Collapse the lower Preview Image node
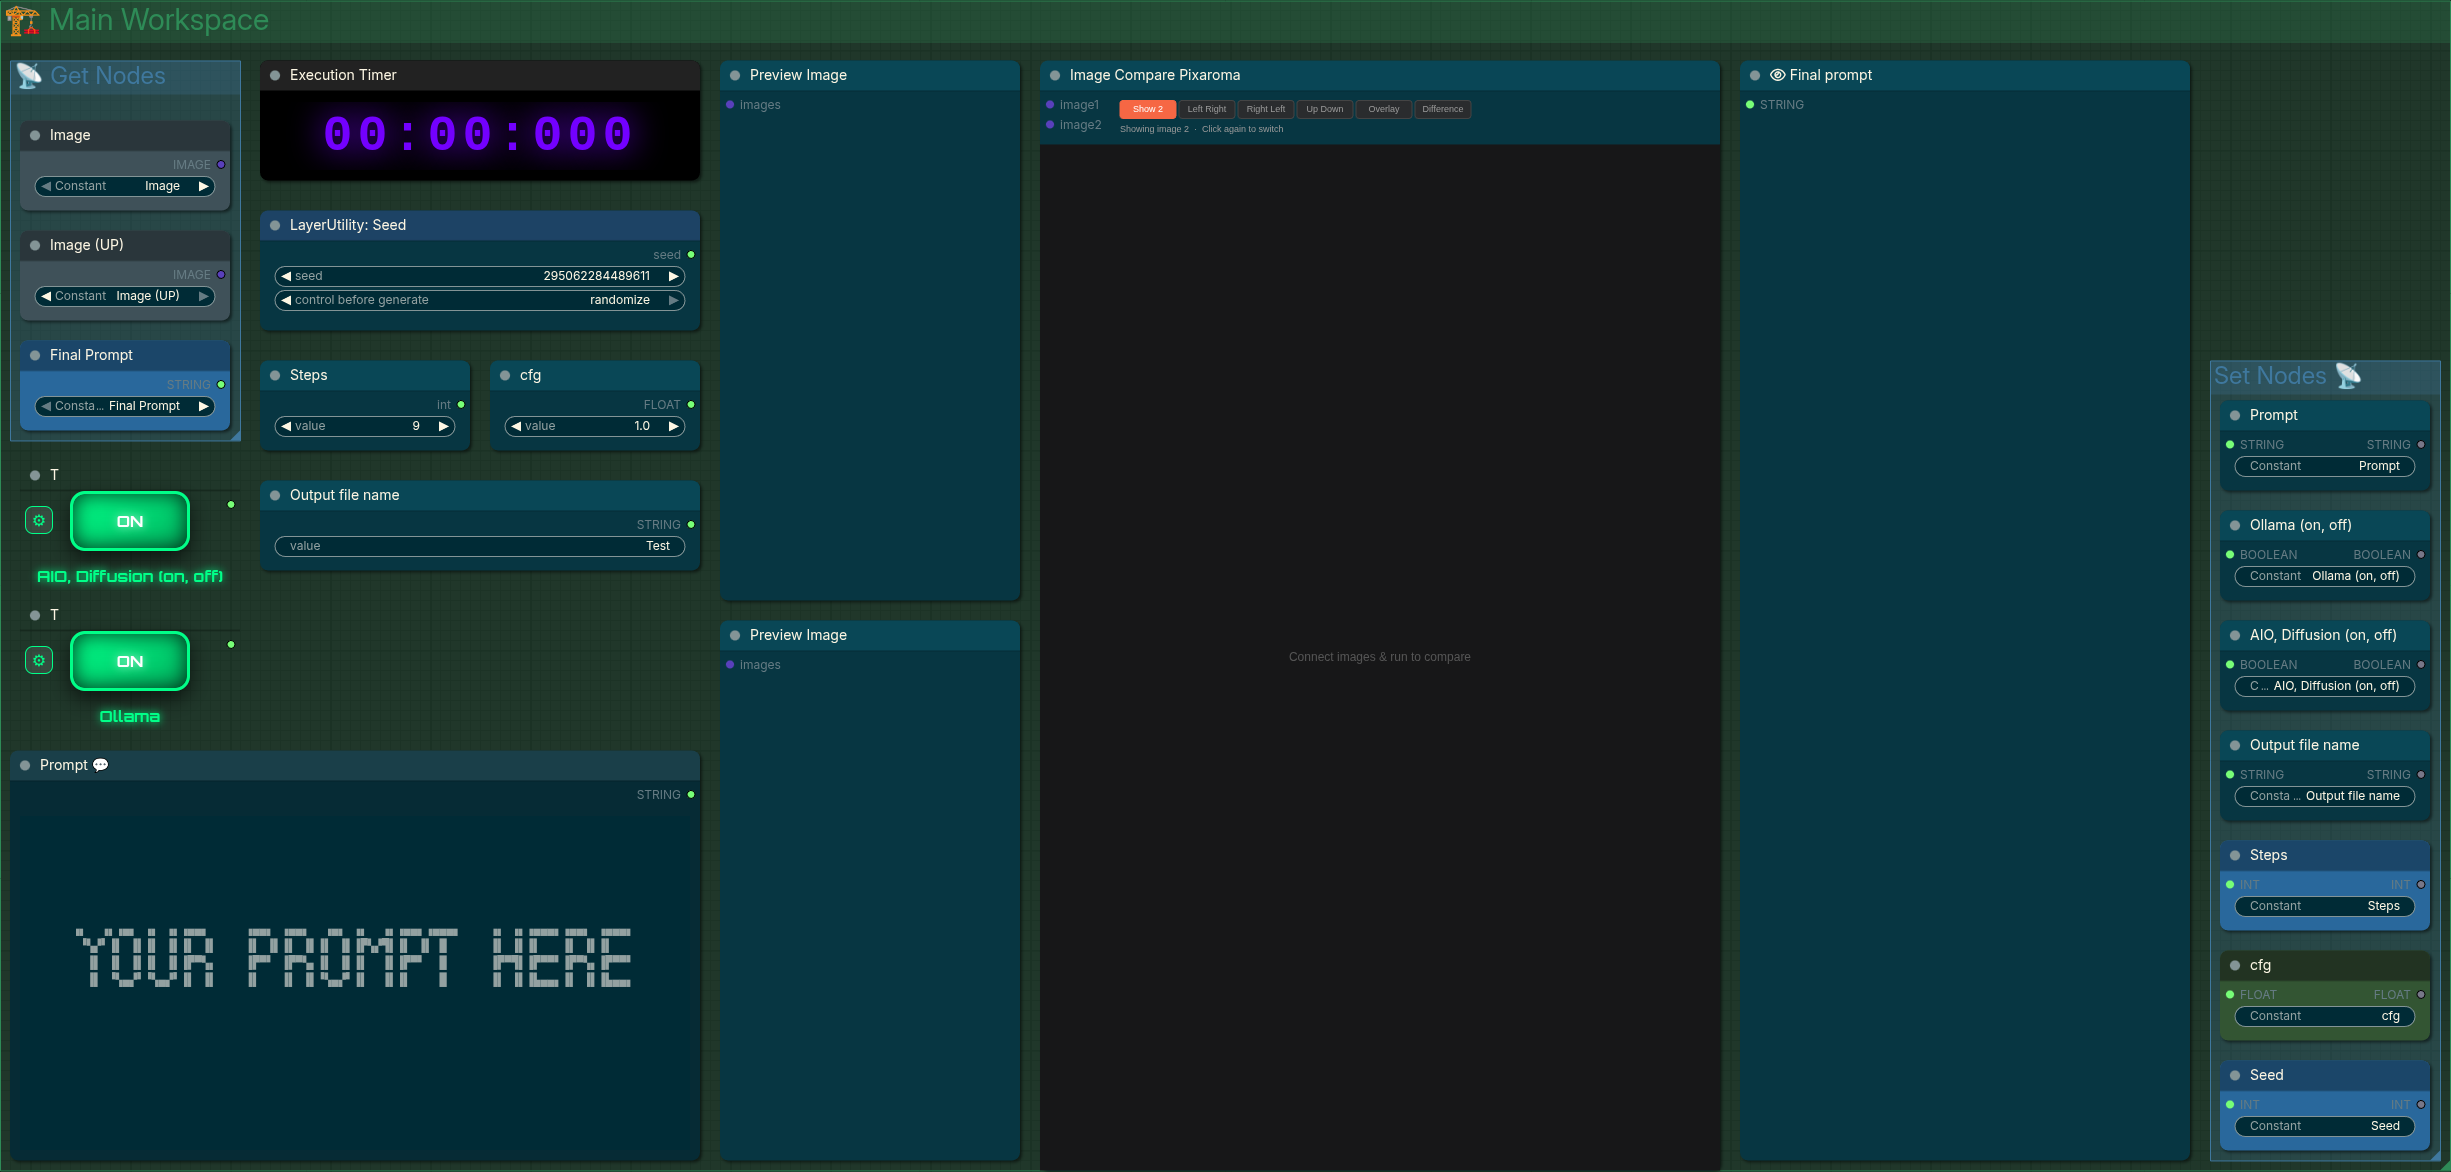The width and height of the screenshot is (2451, 1172). coord(735,635)
